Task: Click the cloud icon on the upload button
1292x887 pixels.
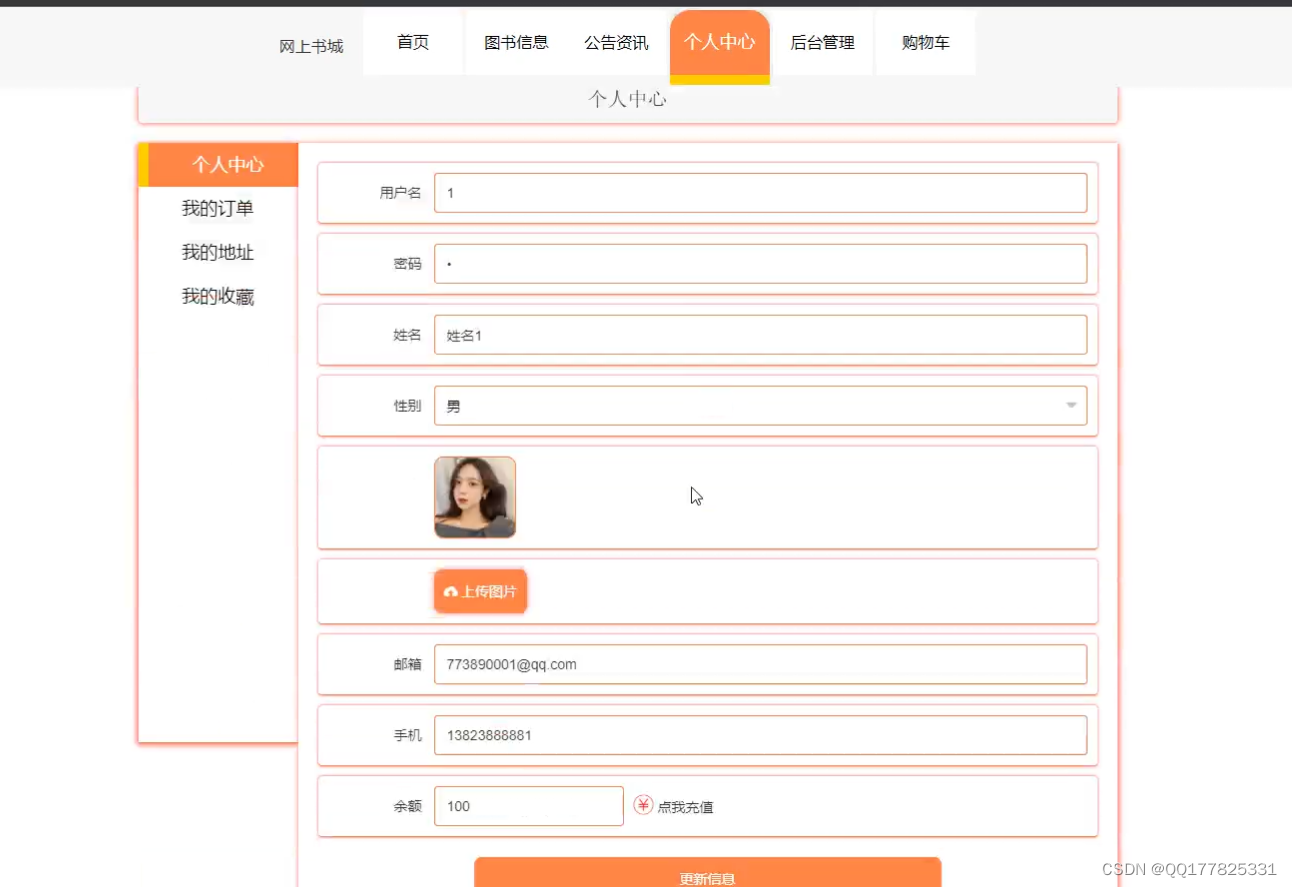Action: click(x=450, y=591)
